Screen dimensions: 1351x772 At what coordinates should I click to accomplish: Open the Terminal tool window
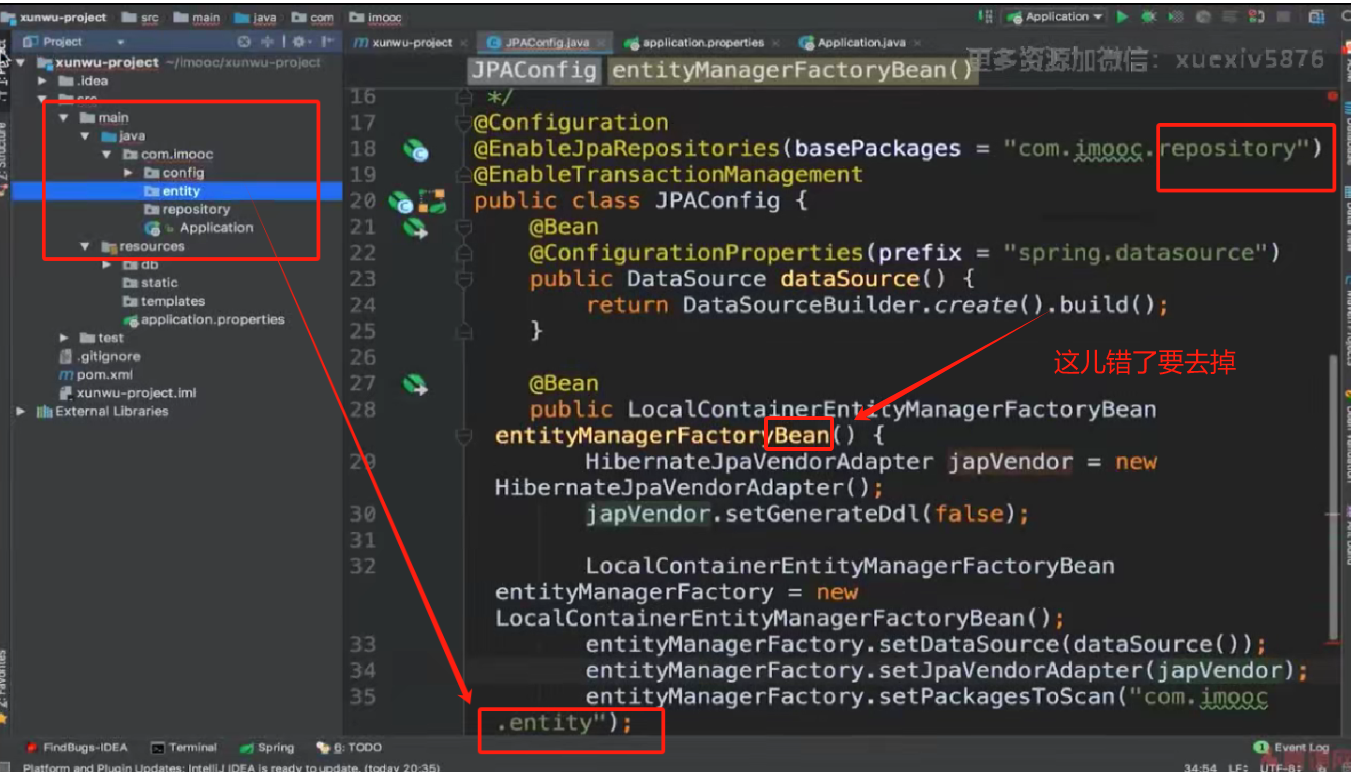click(x=183, y=747)
